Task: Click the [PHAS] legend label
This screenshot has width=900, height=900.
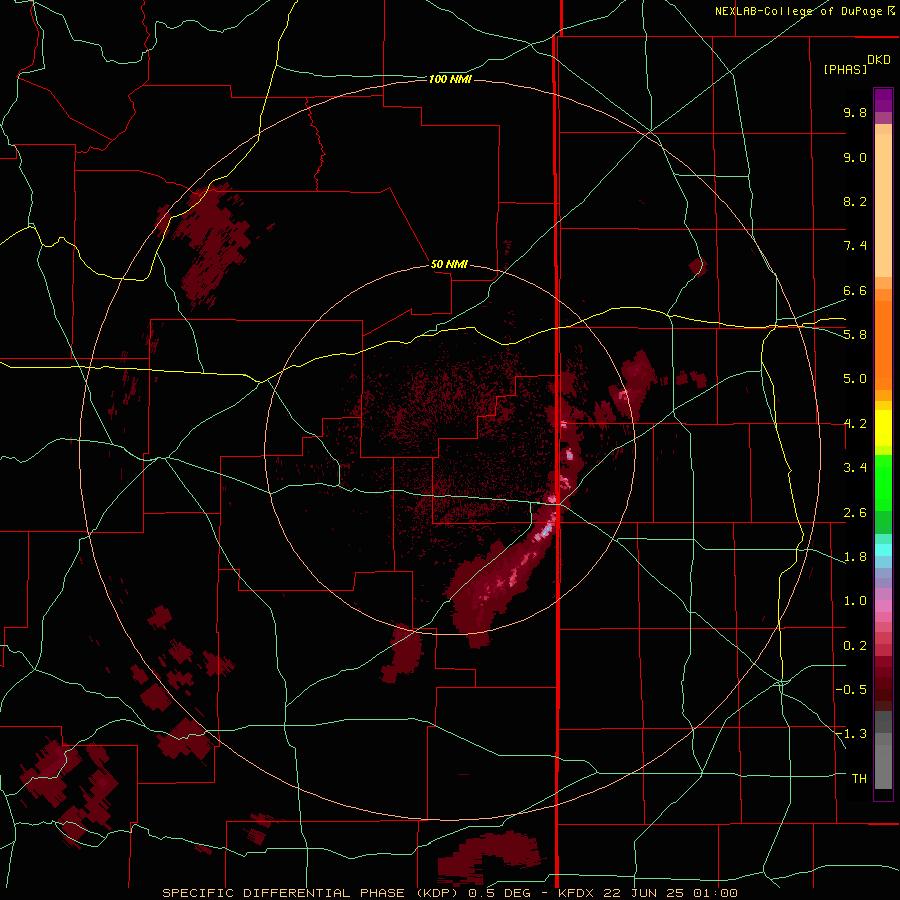Action: pos(845,69)
